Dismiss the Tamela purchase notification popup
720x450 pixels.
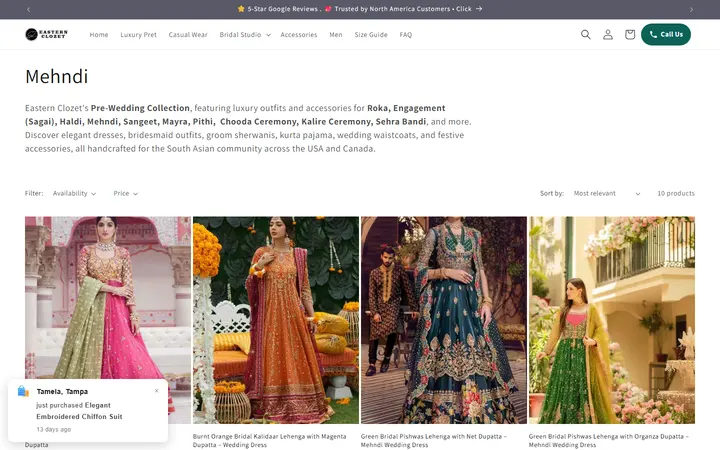(157, 391)
